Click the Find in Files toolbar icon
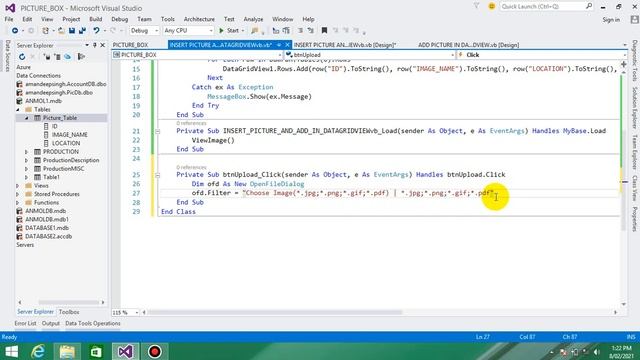640x360 pixels. (x=255, y=31)
